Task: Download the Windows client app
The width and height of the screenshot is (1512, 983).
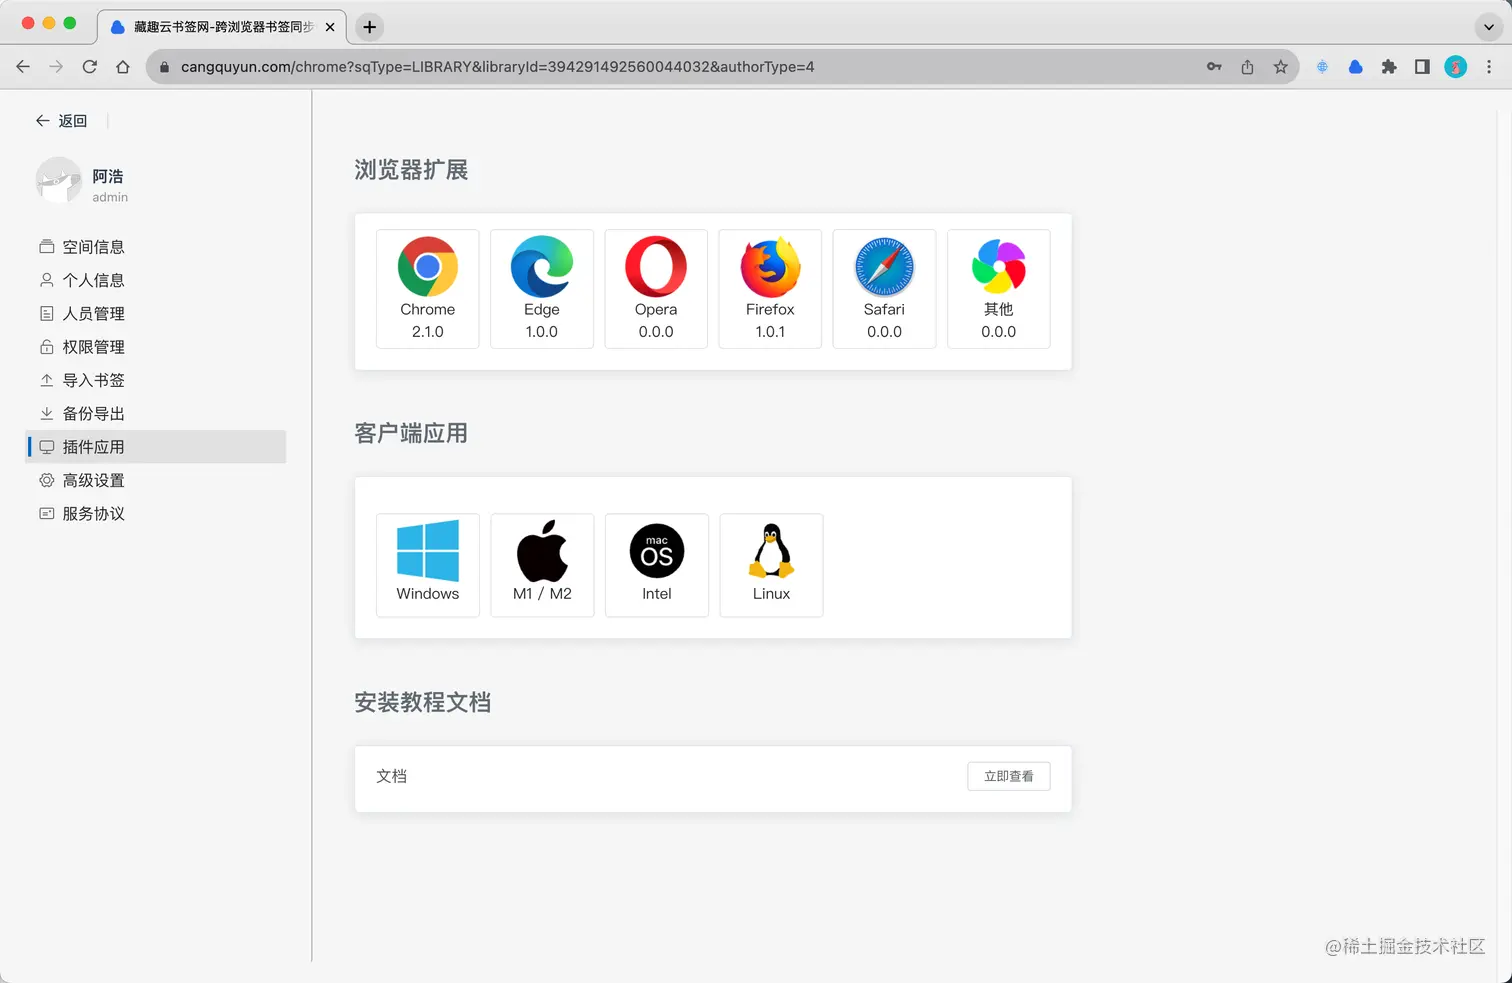Action: [x=427, y=565]
